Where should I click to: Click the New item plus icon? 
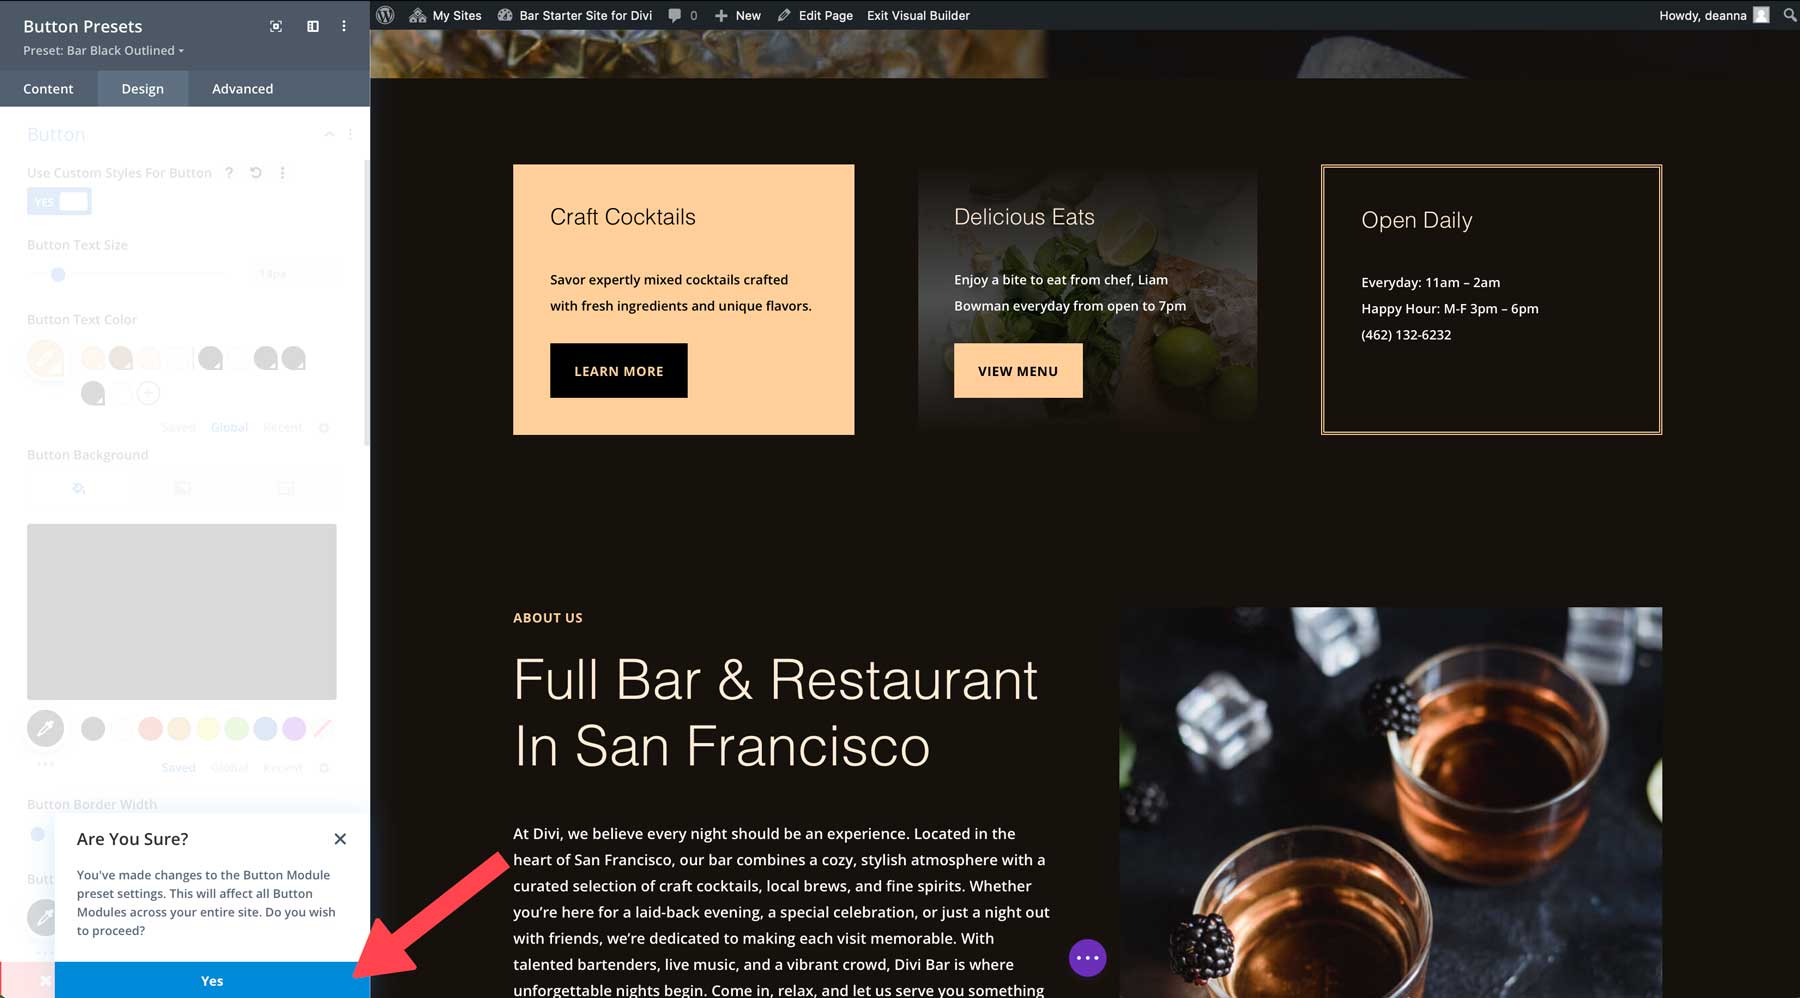[719, 15]
